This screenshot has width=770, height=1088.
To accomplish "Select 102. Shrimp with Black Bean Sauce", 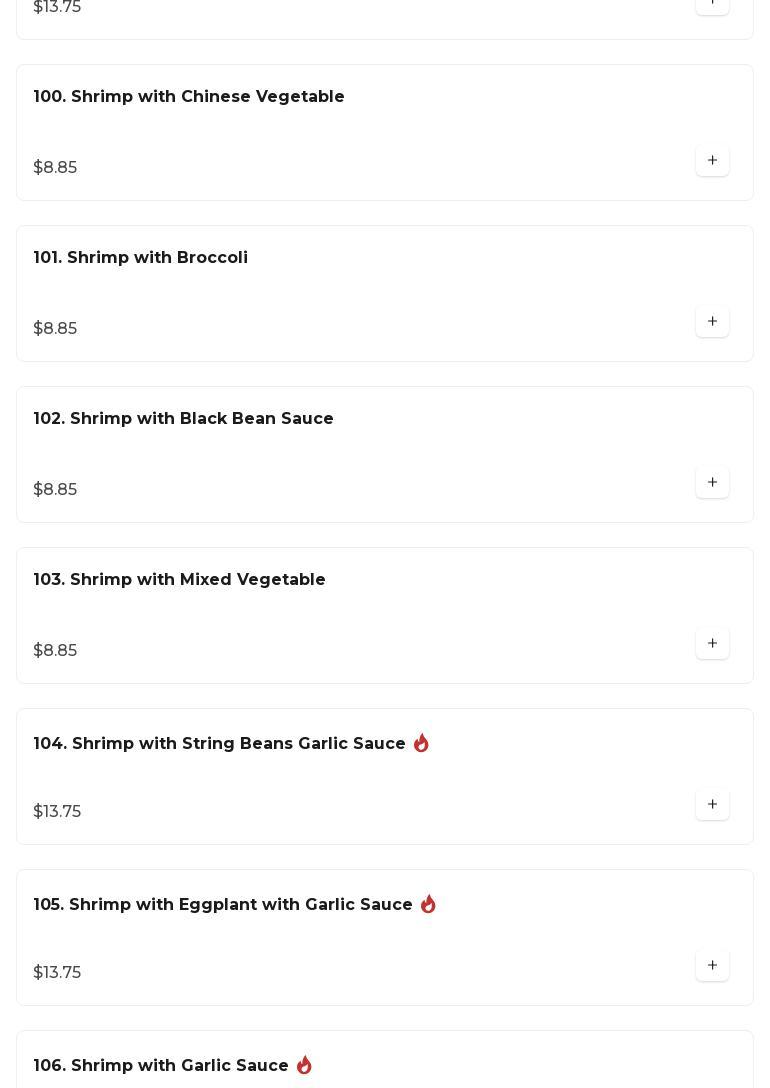I will click(184, 419).
